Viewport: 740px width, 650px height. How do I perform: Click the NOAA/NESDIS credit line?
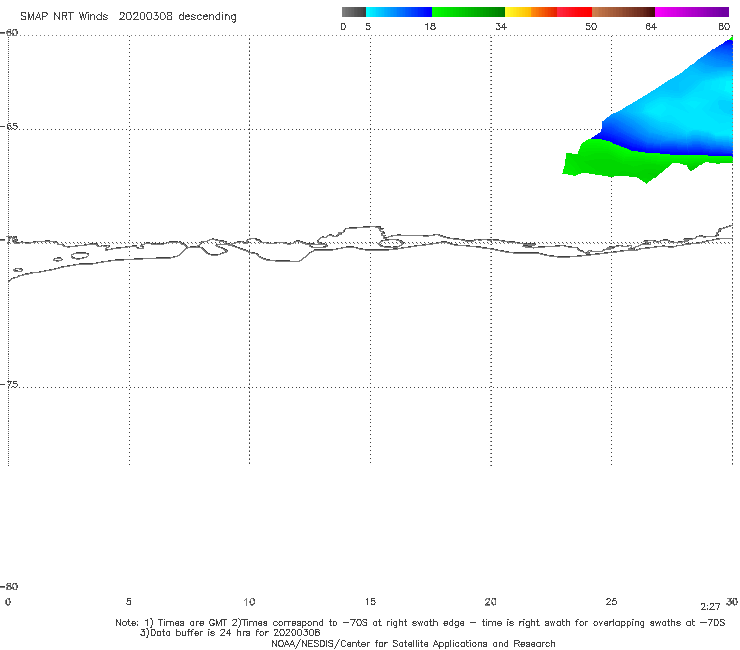pos(413,644)
